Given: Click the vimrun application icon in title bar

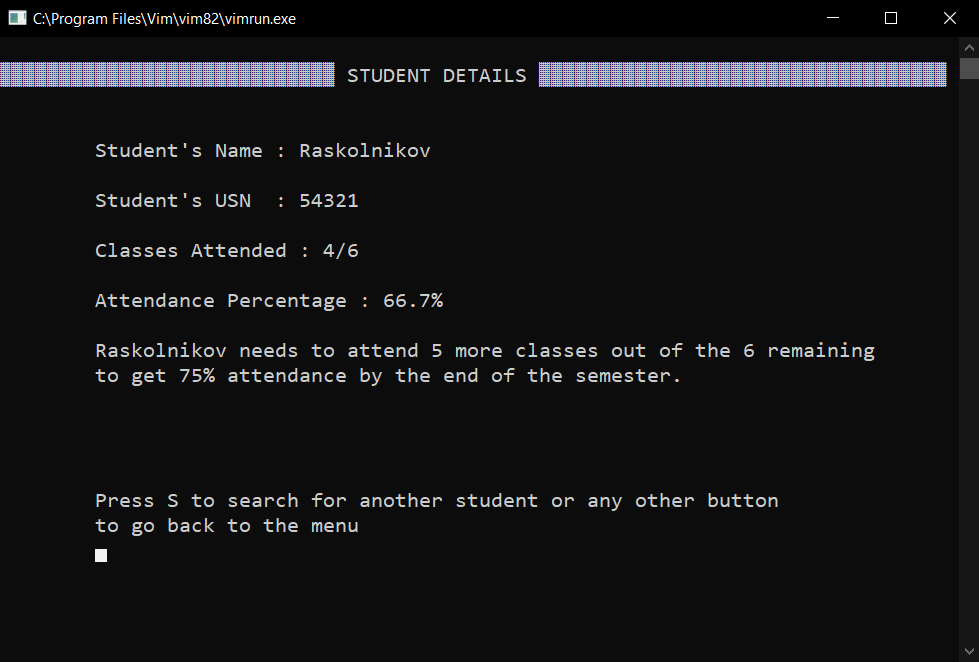Looking at the screenshot, I should [15, 18].
